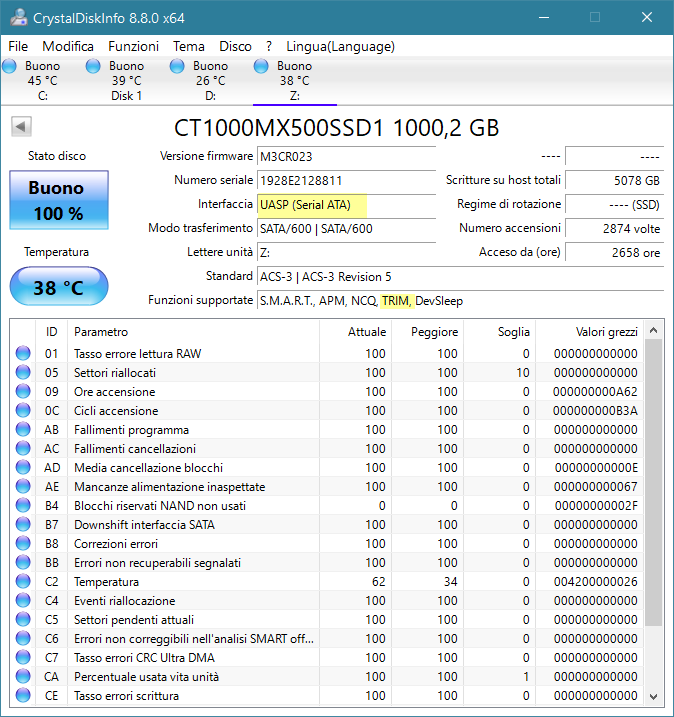Click the total host writes value 5078 GB
This screenshot has height=717, width=674.
pyautogui.click(x=614, y=181)
